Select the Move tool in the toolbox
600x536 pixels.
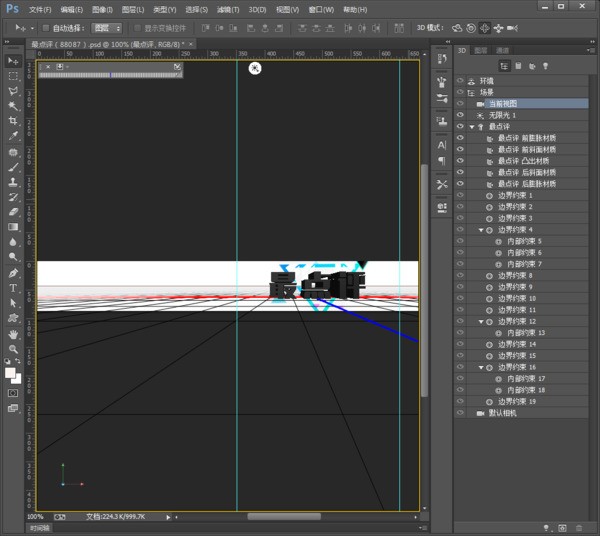coord(14,61)
